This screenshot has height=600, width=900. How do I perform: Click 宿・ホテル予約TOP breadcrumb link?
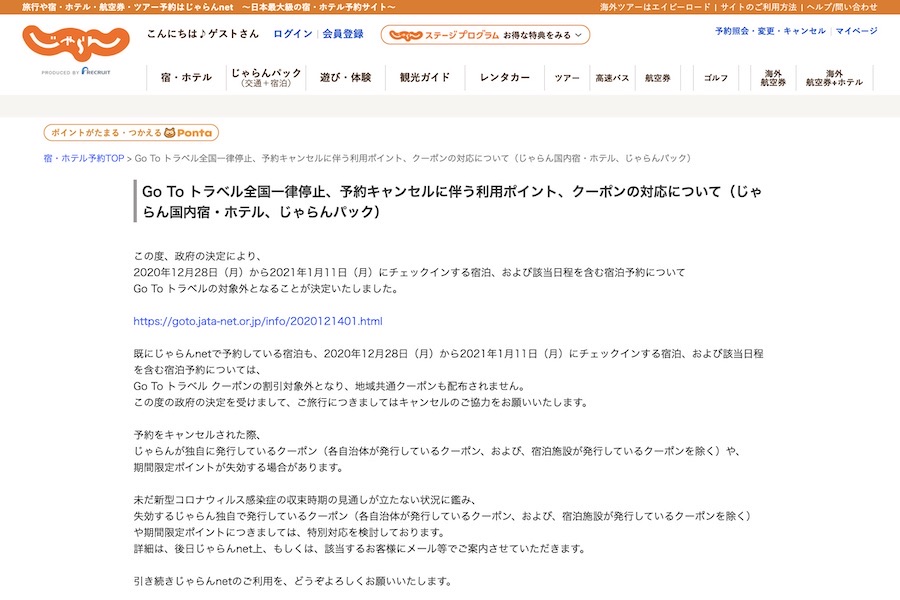pyautogui.click(x=84, y=158)
